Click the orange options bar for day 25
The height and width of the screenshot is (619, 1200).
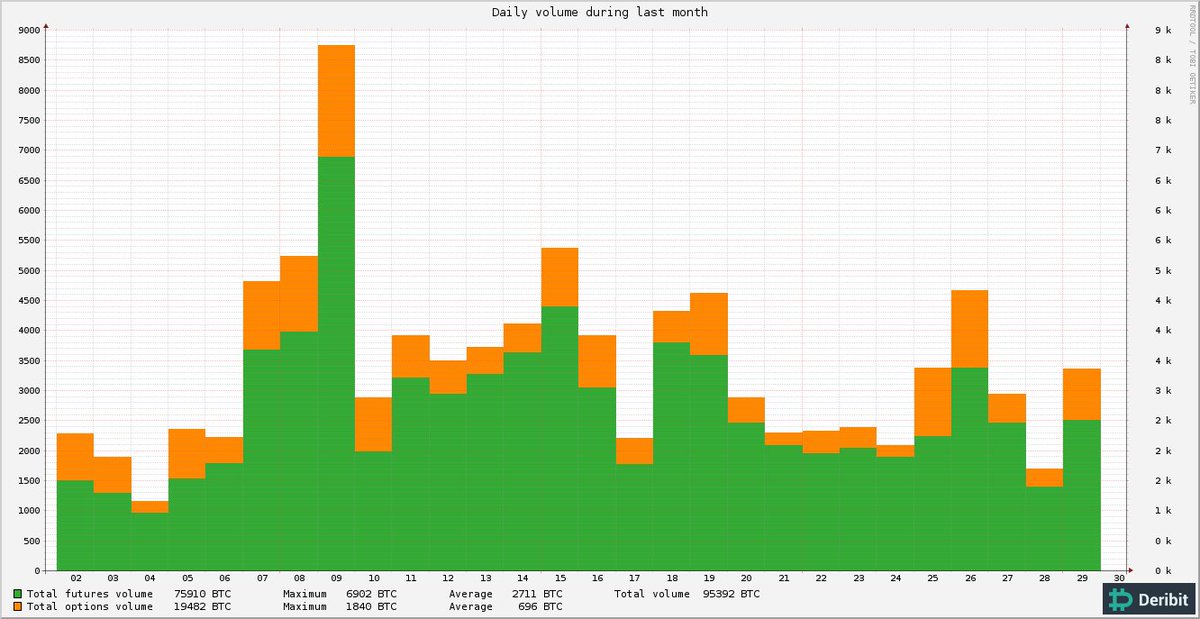pyautogui.click(x=933, y=402)
